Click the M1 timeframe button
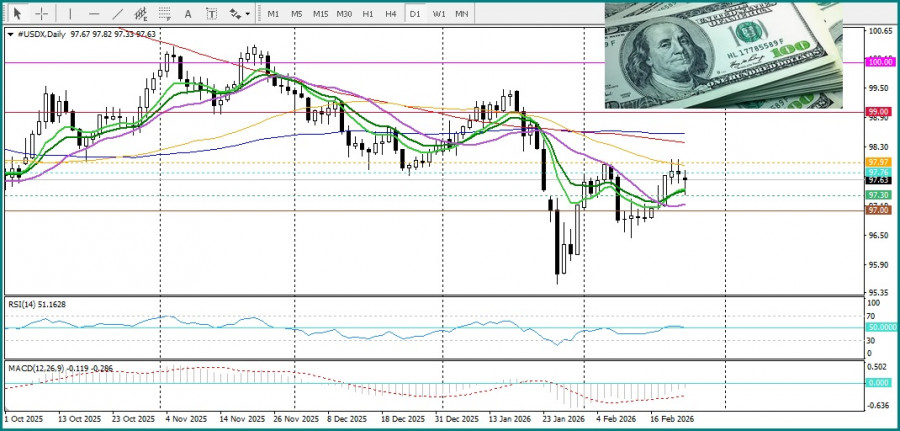Image resolution: width=900 pixels, height=431 pixels. click(x=273, y=14)
